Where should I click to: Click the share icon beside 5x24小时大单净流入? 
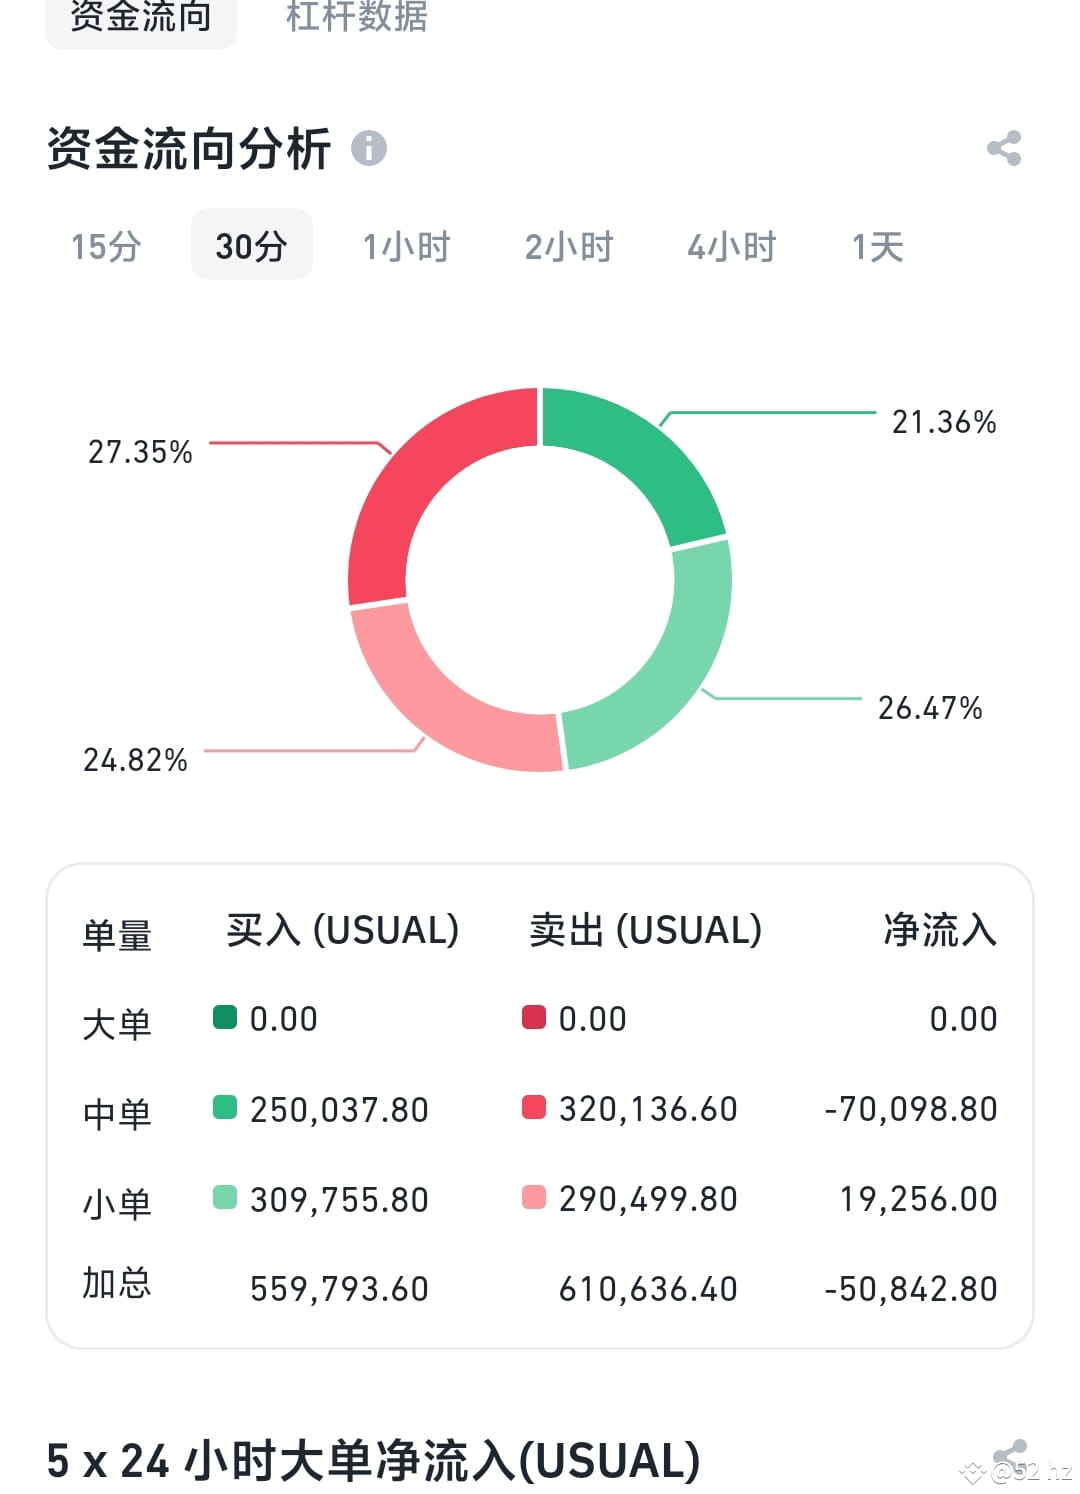pyautogui.click(x=1013, y=1451)
